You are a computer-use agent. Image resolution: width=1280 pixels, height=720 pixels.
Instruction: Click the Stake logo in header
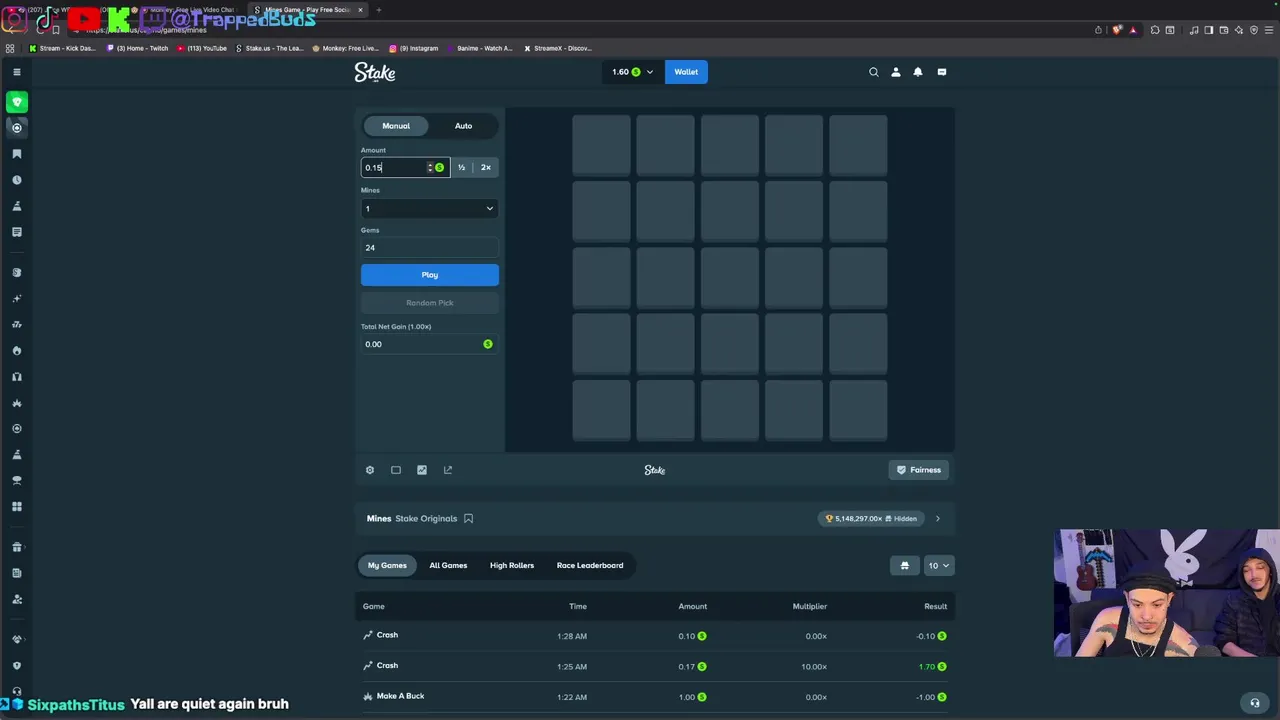coord(375,72)
